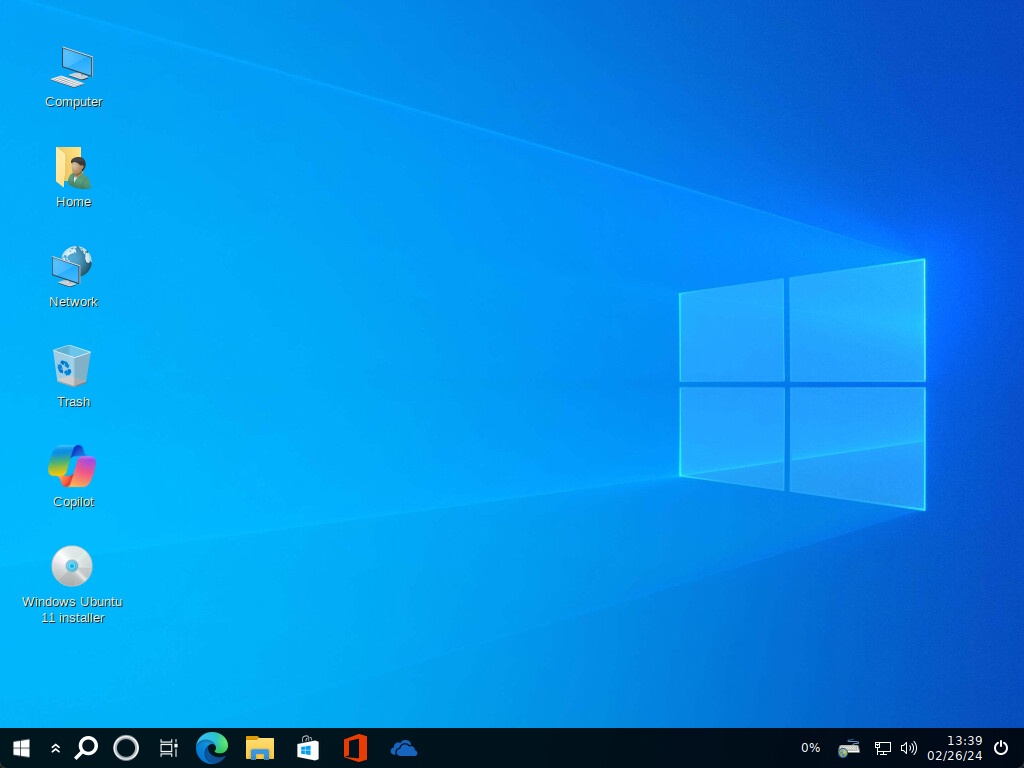Screen dimensions: 1024x768
Task: Expand the double-chevron arrow in taskbar
Action: (x=55, y=748)
